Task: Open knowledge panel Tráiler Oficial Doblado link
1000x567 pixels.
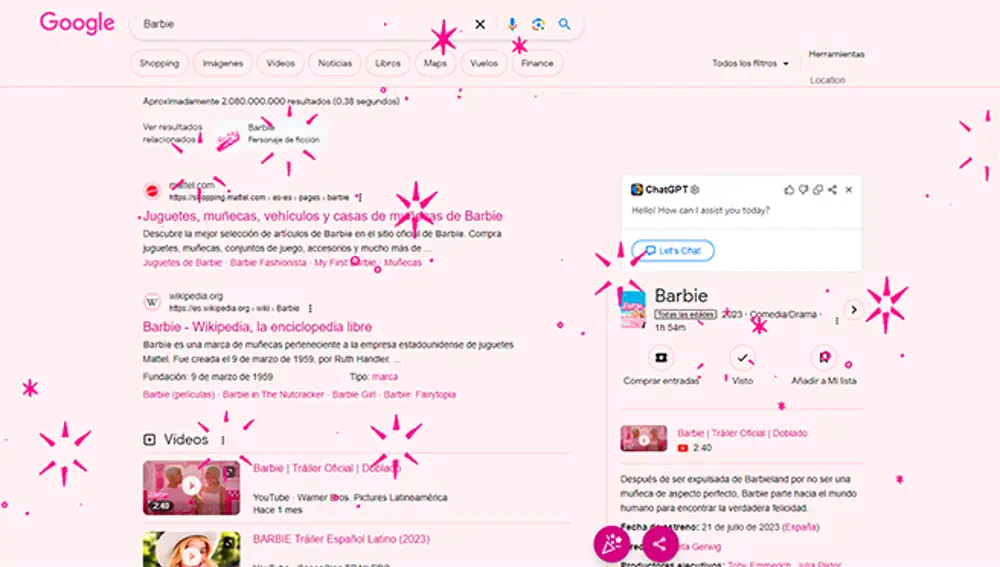Action: click(x=742, y=433)
